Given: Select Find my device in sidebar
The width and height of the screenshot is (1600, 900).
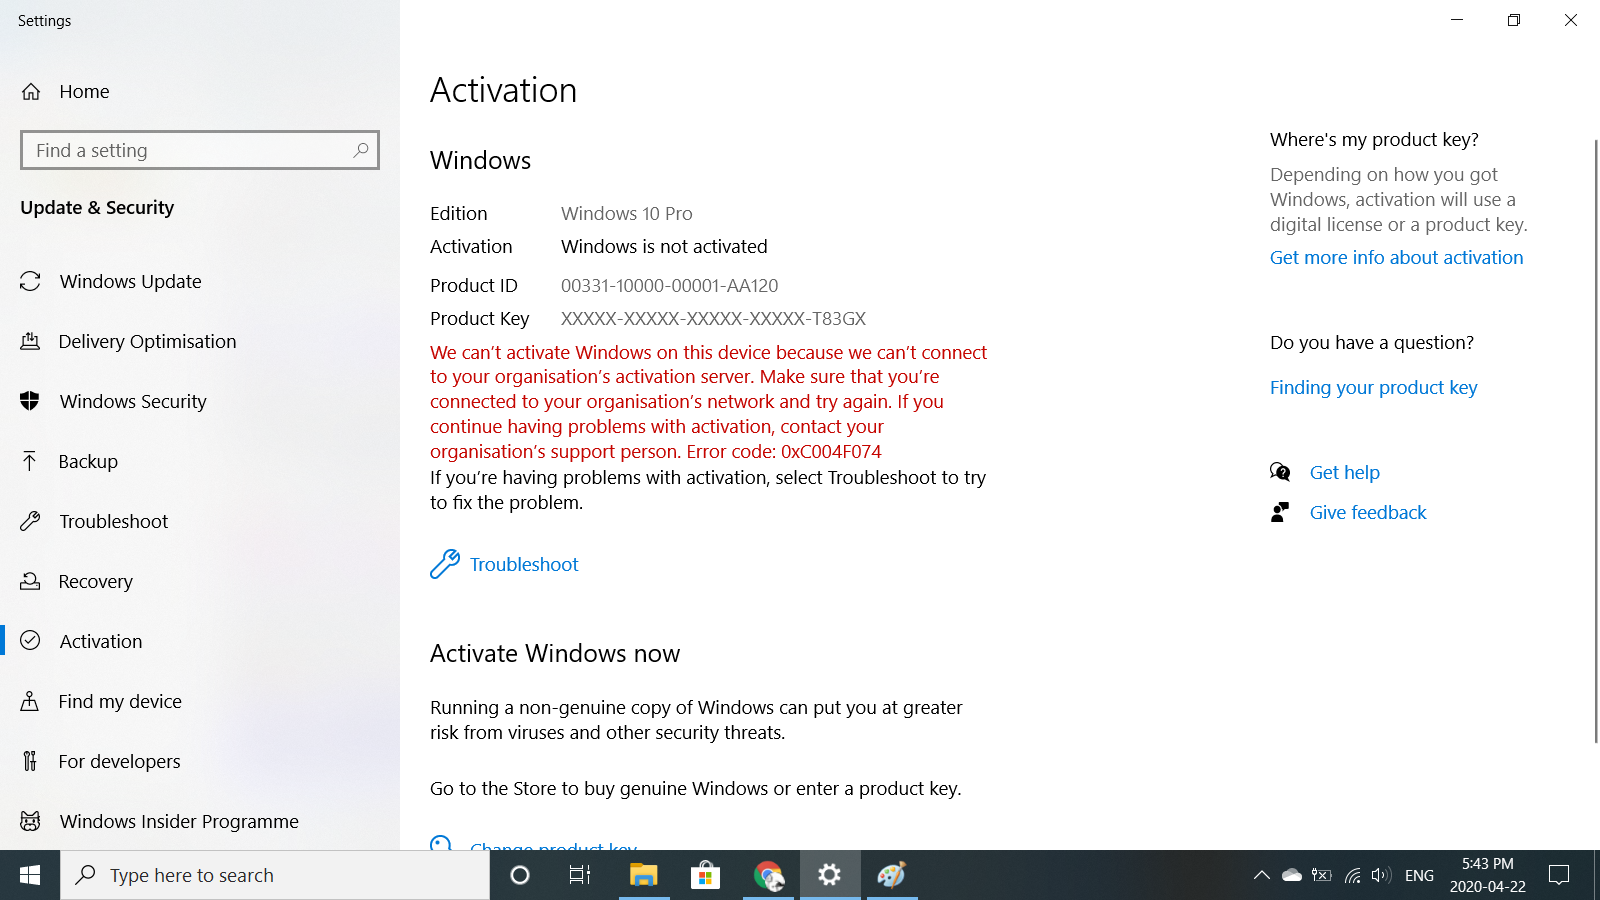Looking at the screenshot, I should (200, 701).
